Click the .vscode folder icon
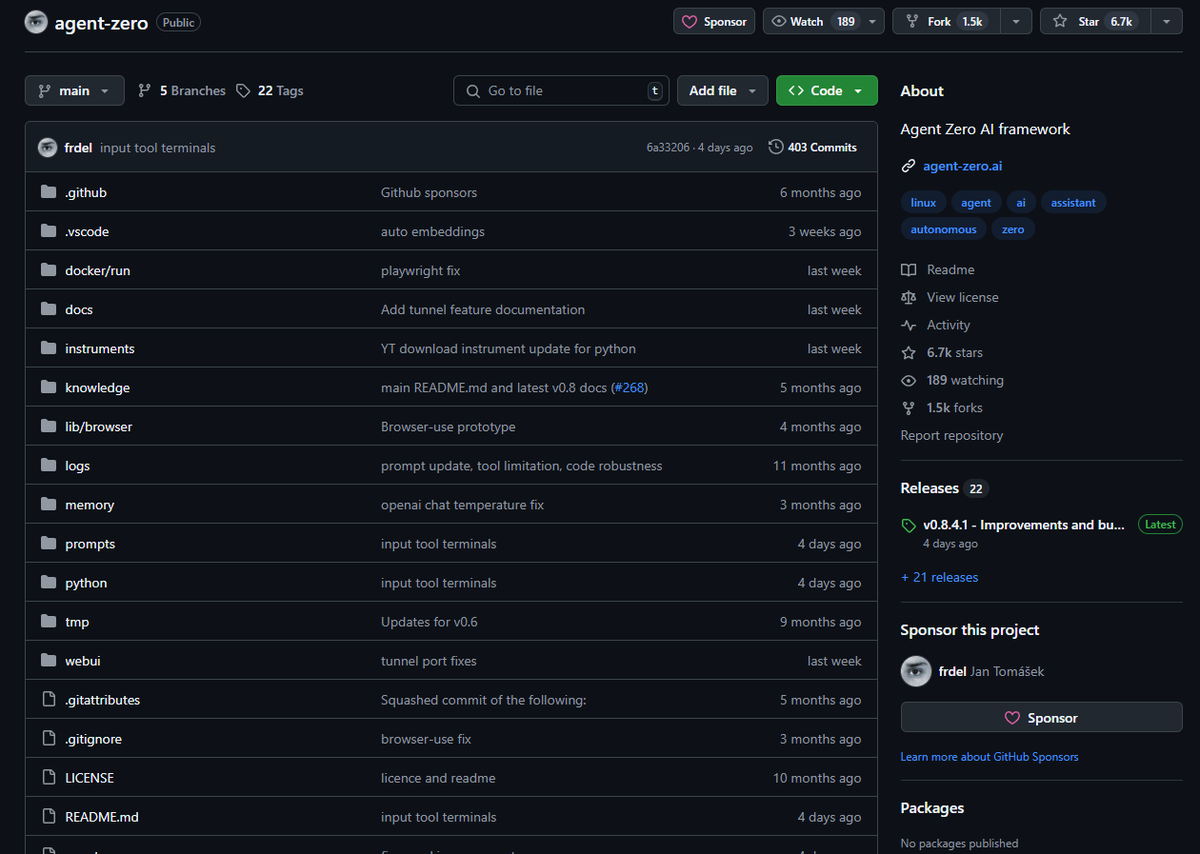Viewport: 1200px width, 854px height. coord(48,231)
